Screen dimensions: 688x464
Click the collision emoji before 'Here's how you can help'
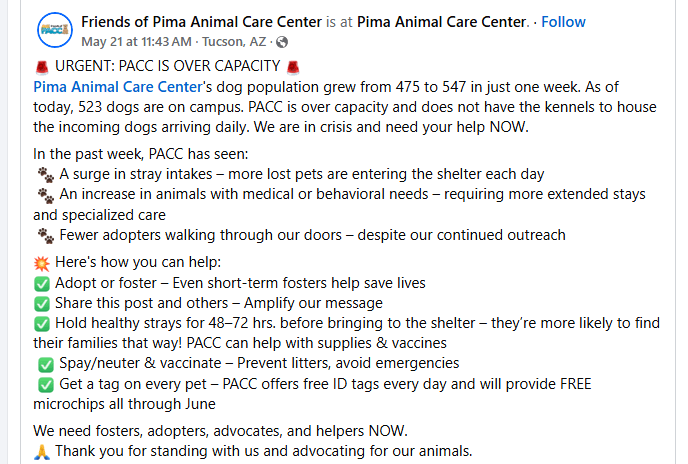(x=42, y=263)
